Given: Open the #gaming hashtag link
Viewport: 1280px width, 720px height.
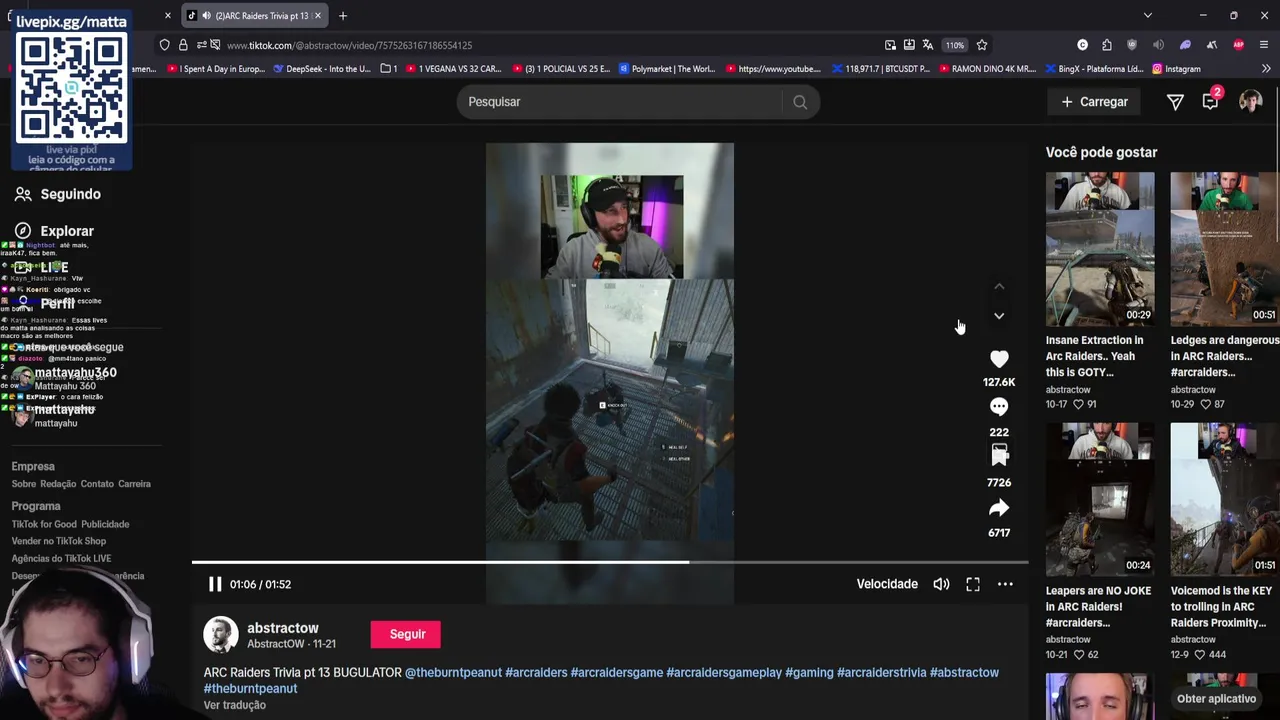Looking at the screenshot, I should (809, 672).
